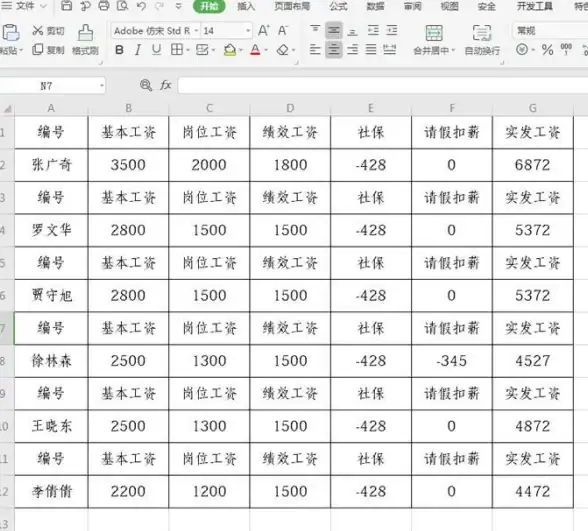The image size is (588, 531).
Task: Expand the 文件 menu arrow
Action: 44,6
